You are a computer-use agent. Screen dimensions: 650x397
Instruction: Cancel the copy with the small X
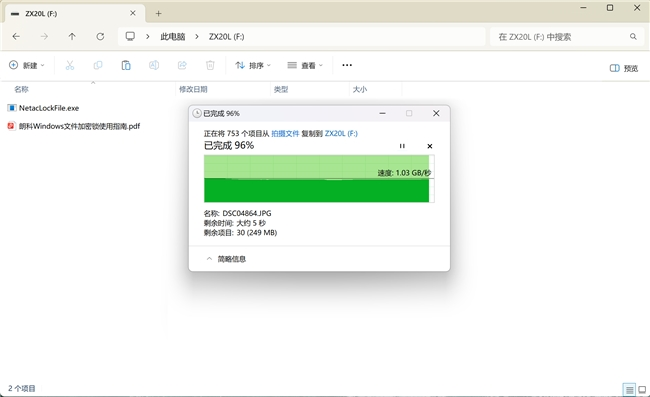[430, 146]
